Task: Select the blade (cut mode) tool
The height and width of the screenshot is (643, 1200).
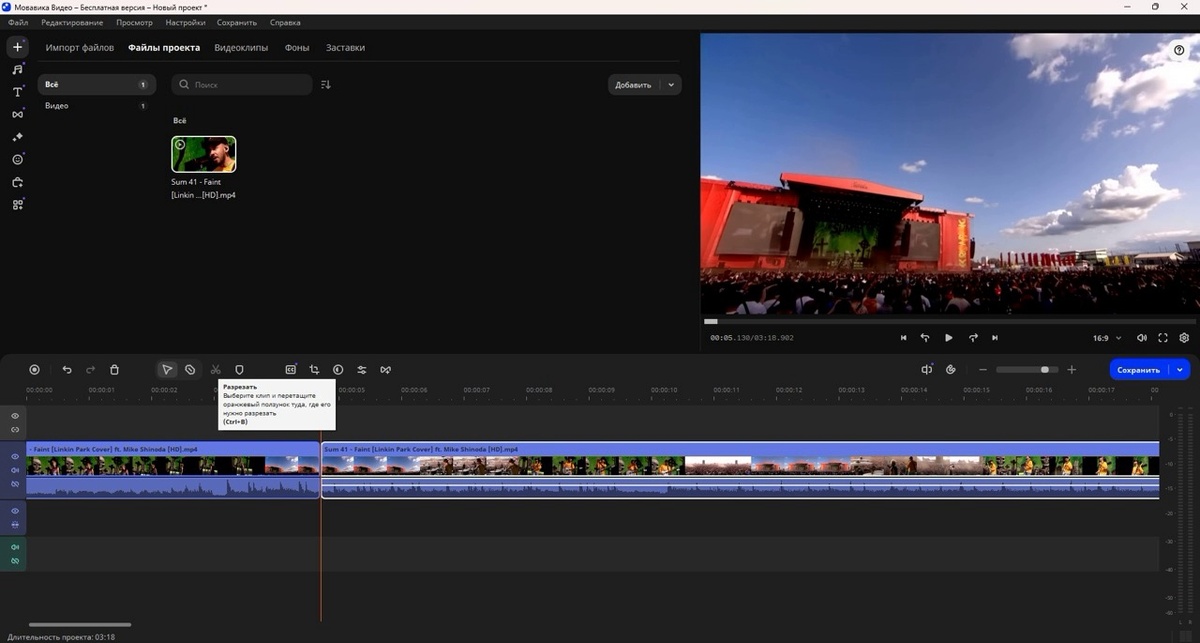Action: pos(190,369)
